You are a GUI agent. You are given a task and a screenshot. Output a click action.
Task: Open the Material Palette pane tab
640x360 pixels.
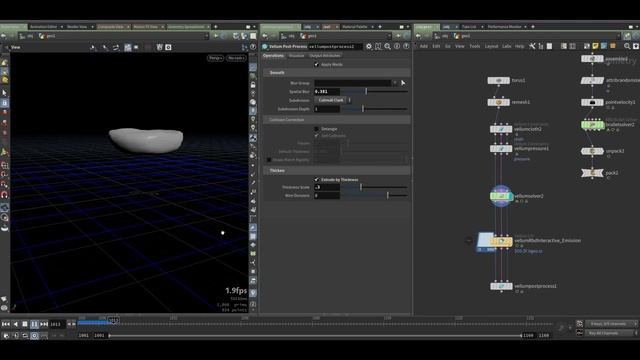(x=355, y=27)
